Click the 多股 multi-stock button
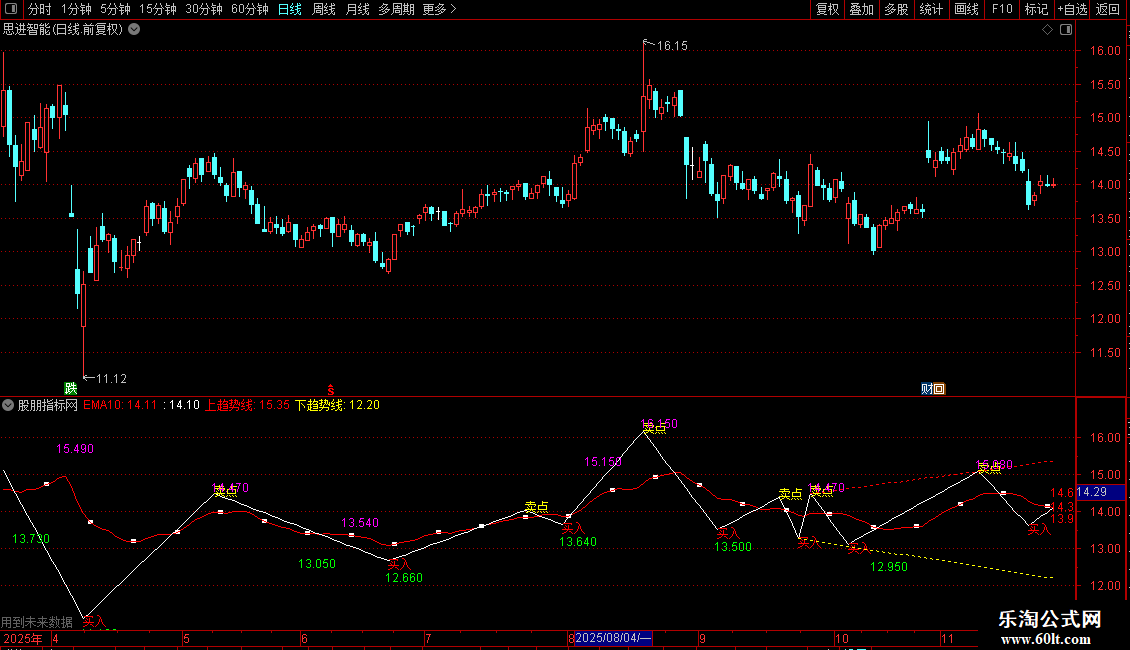The width and height of the screenshot is (1130, 650). point(897,9)
